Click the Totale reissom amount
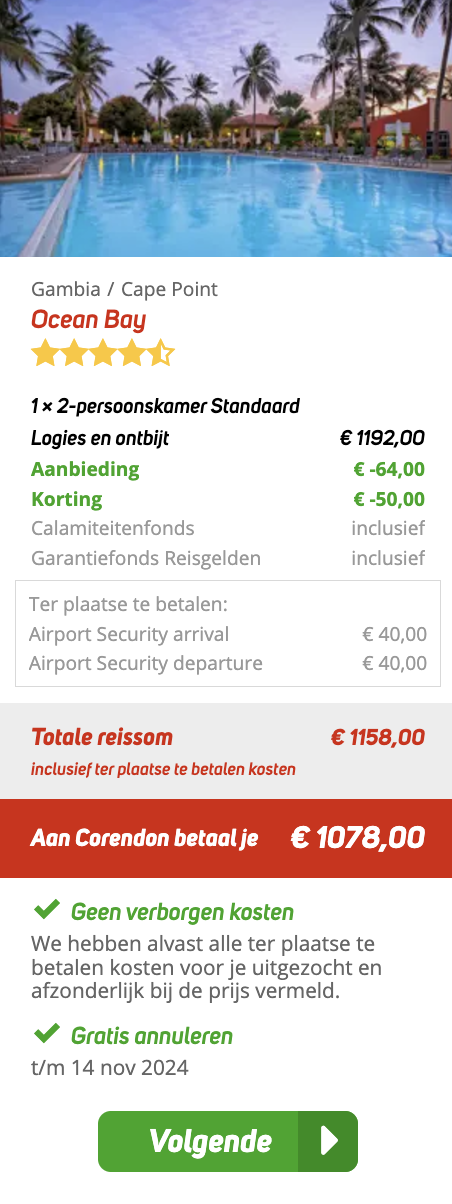Image resolution: width=452 pixels, height=1204 pixels. [x=378, y=738]
